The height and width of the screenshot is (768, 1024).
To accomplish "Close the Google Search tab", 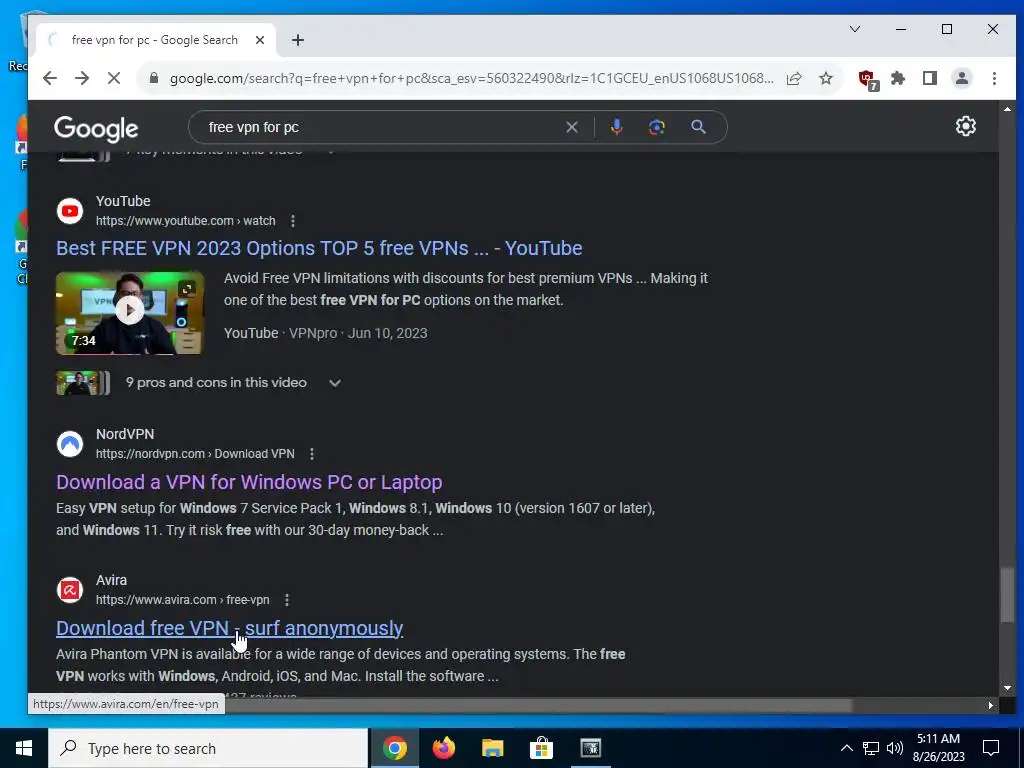I will pyautogui.click(x=260, y=40).
